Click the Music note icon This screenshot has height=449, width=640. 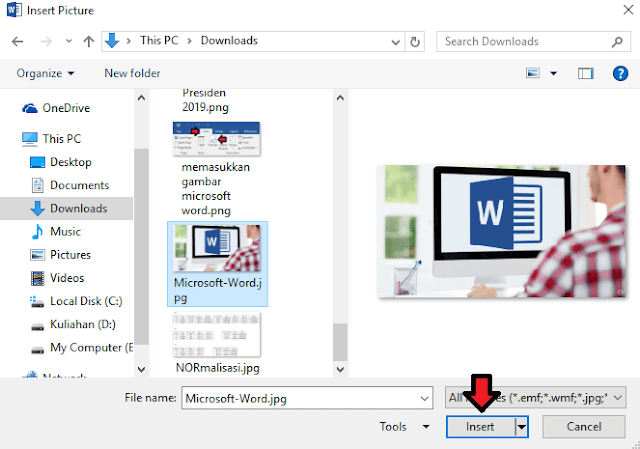[37, 232]
